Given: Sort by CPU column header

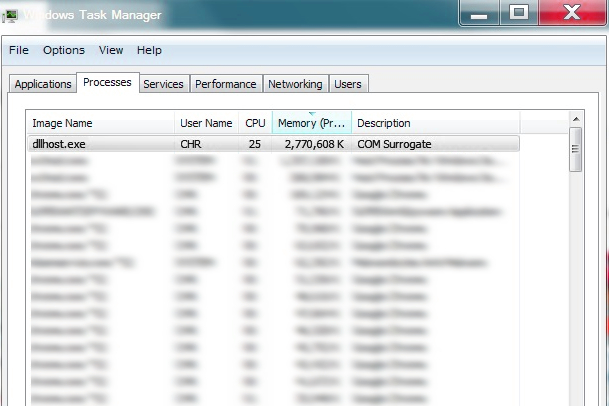Looking at the screenshot, I should [x=255, y=123].
